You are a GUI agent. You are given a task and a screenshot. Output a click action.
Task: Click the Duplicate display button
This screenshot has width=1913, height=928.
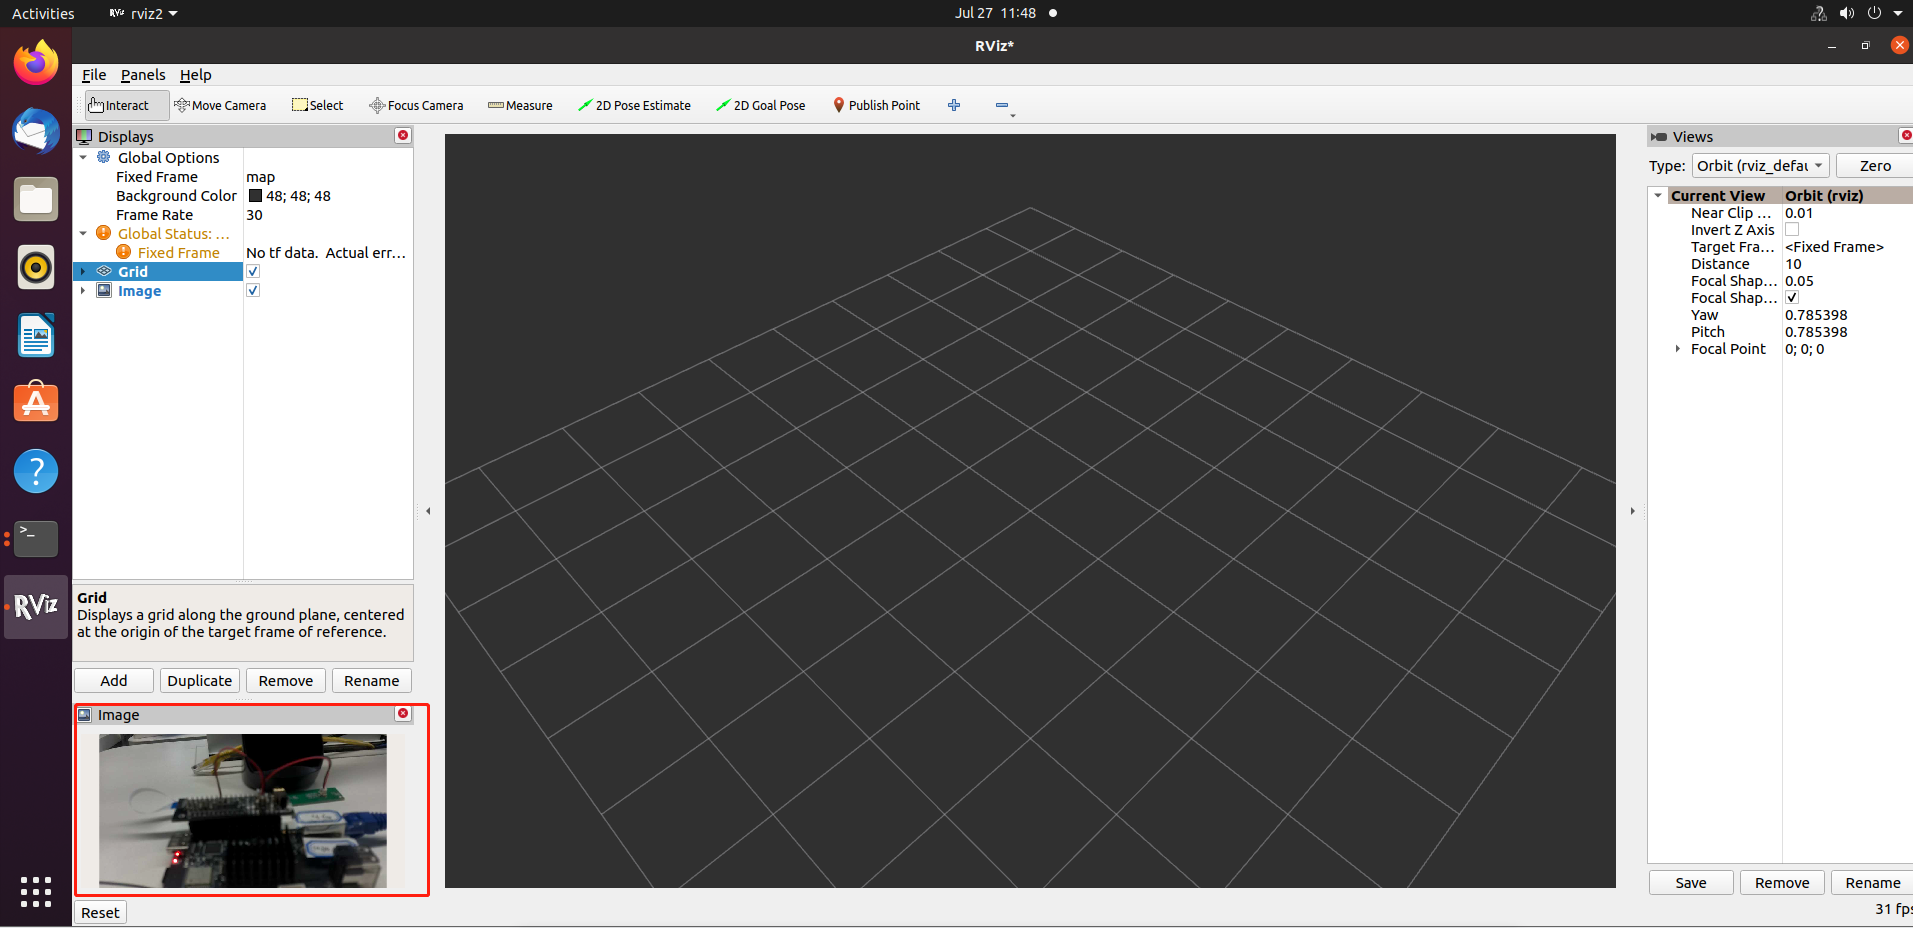pos(200,681)
